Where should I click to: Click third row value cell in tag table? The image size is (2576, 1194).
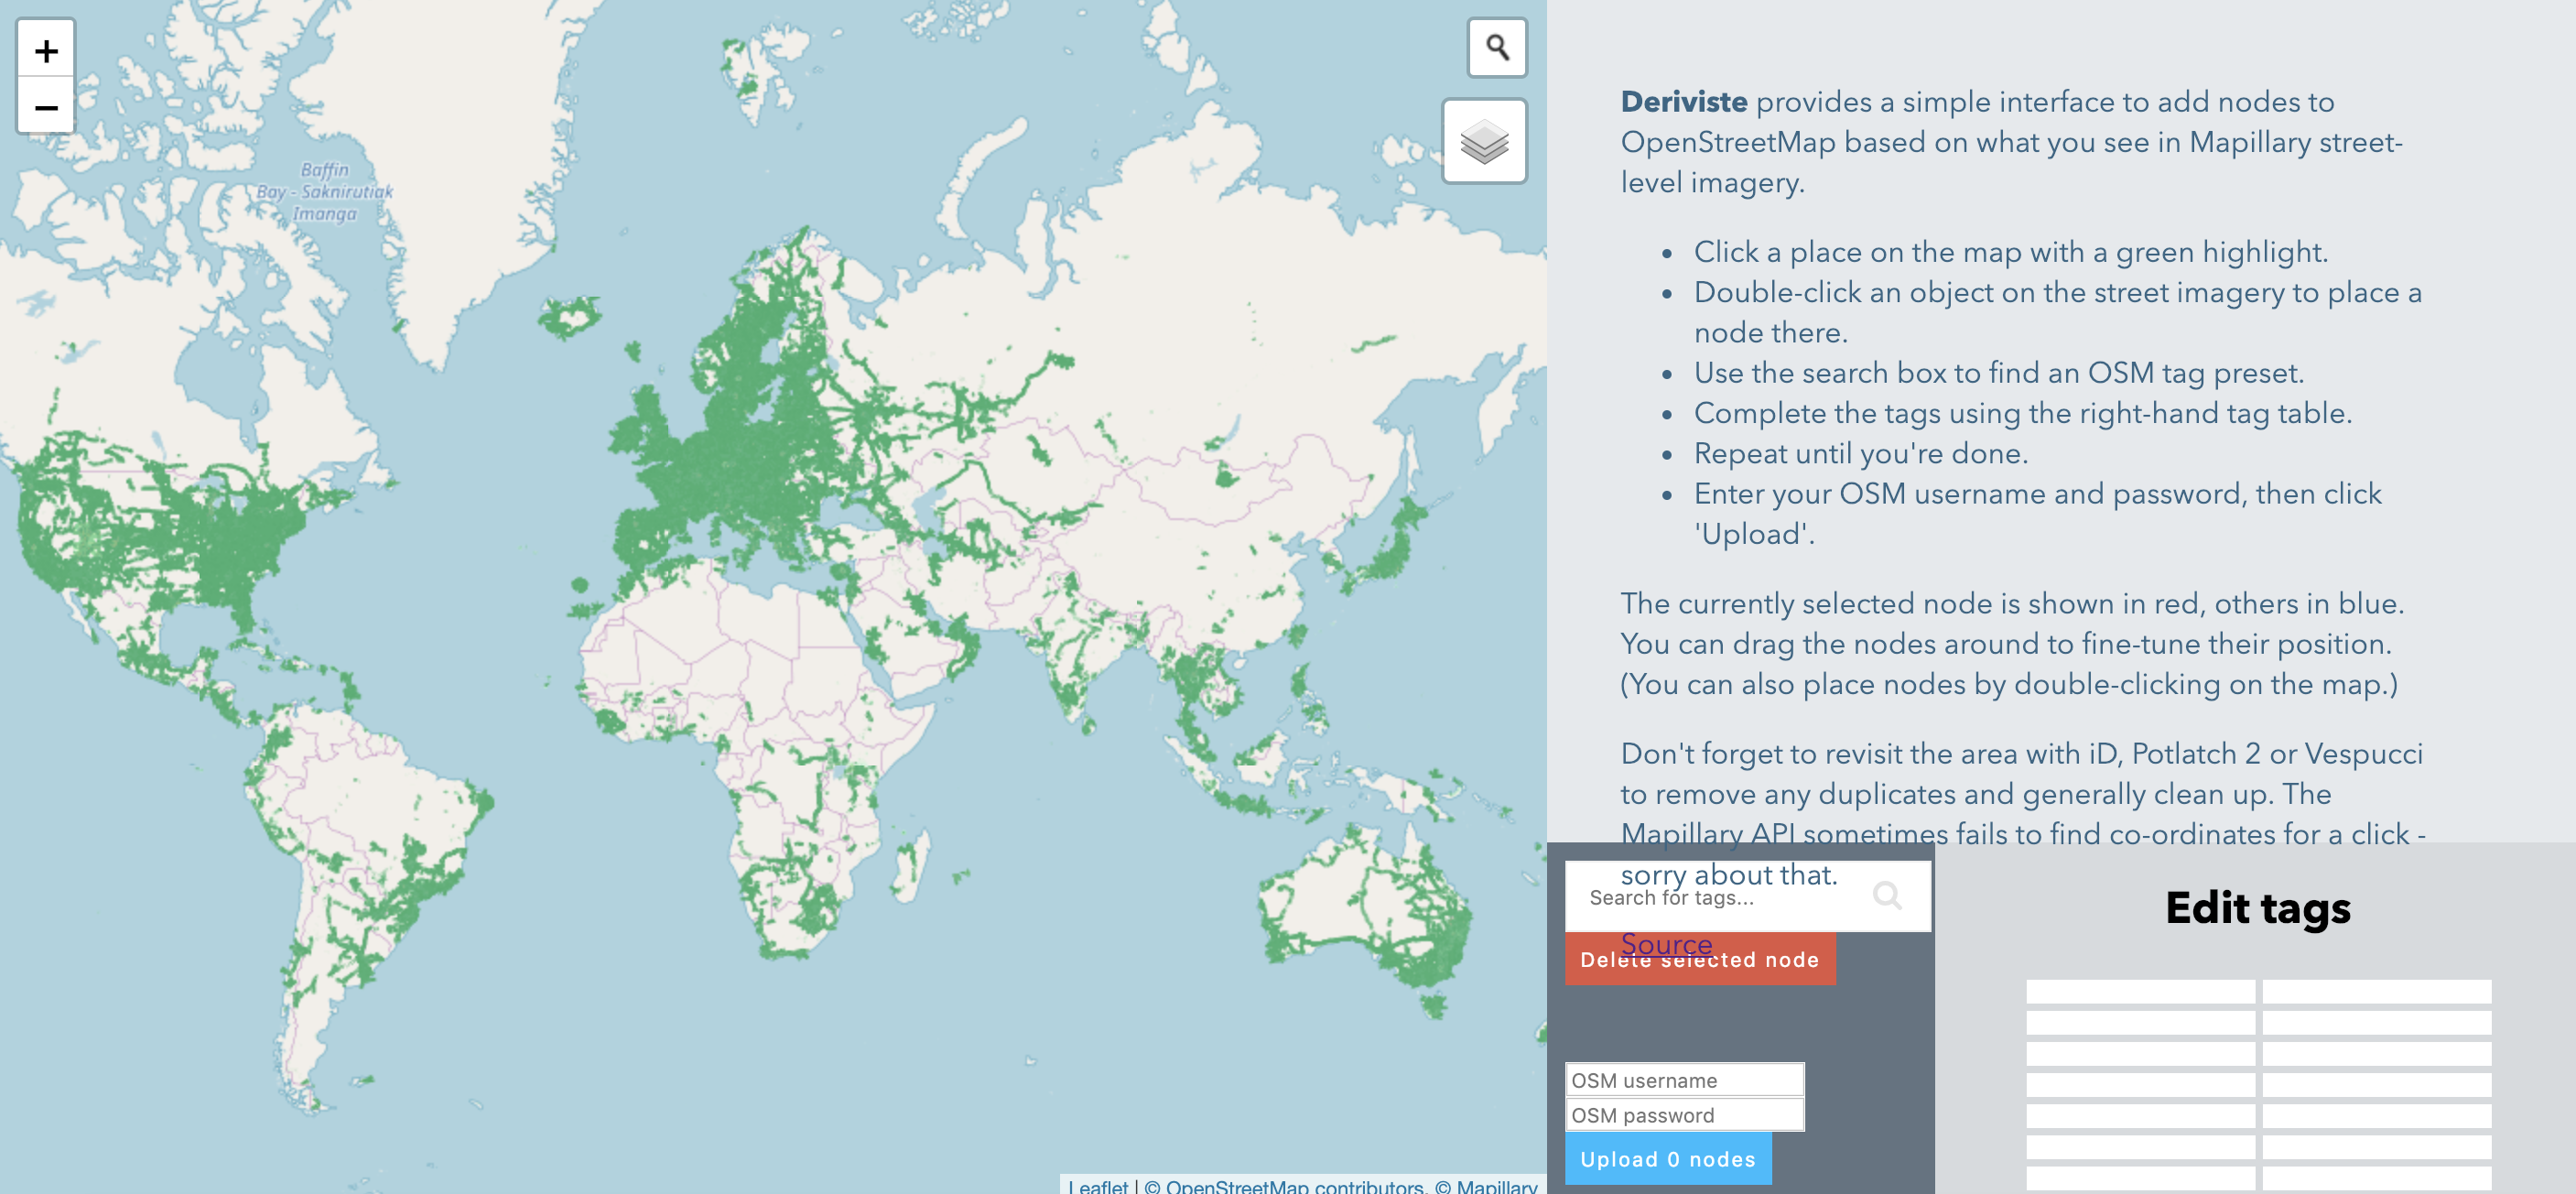click(2376, 1053)
